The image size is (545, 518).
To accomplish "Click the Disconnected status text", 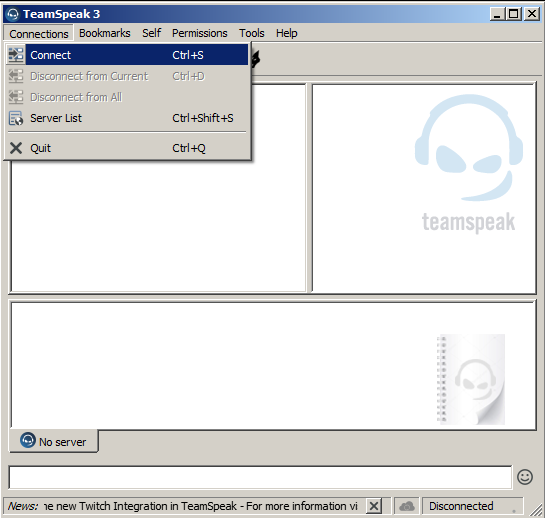I will tap(461, 506).
